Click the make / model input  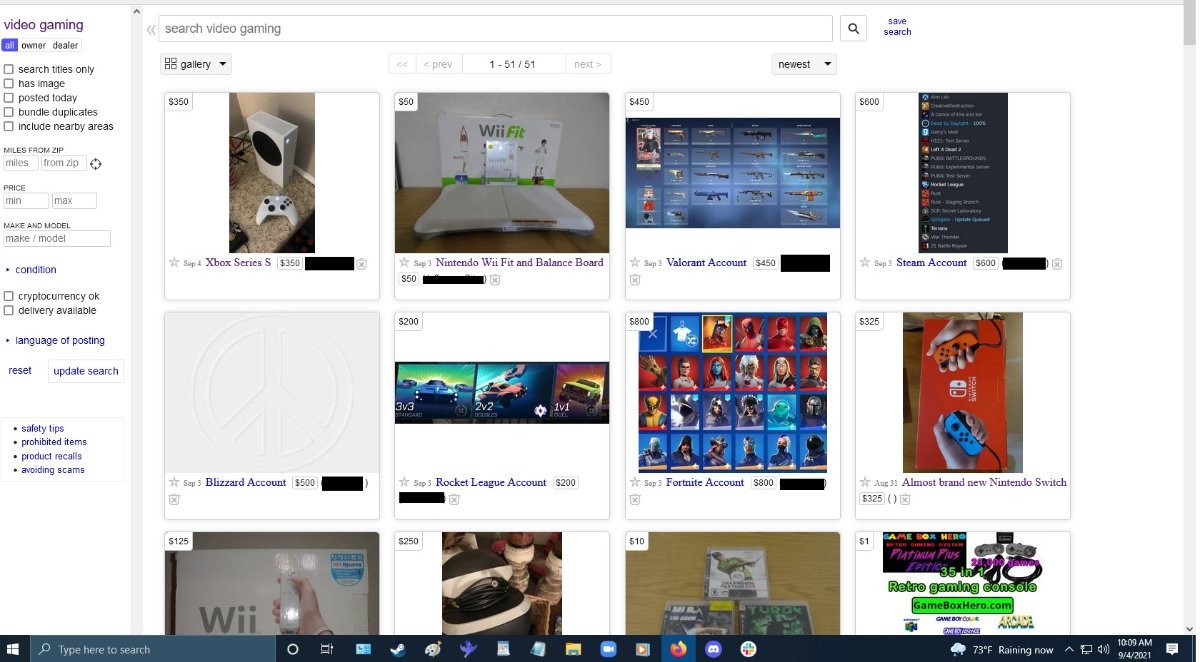57,239
